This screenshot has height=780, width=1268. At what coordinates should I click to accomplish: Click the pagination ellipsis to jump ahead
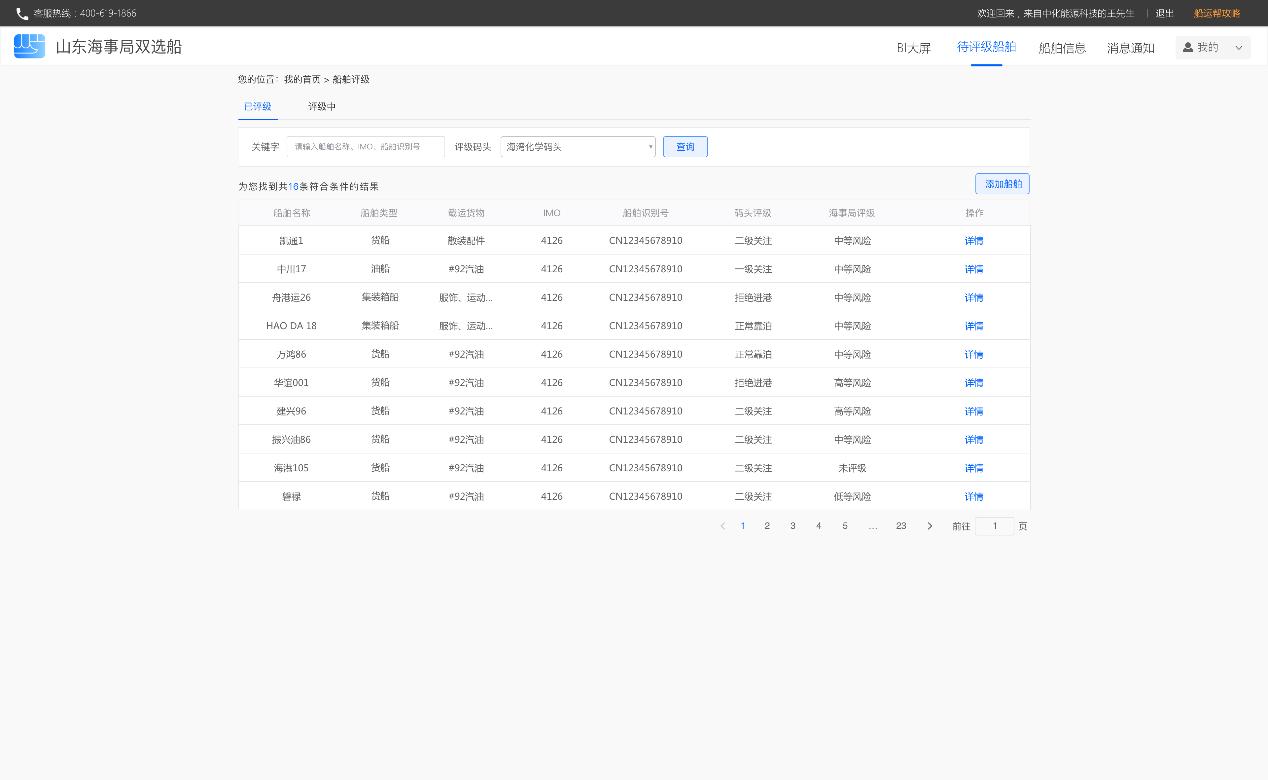click(x=872, y=526)
